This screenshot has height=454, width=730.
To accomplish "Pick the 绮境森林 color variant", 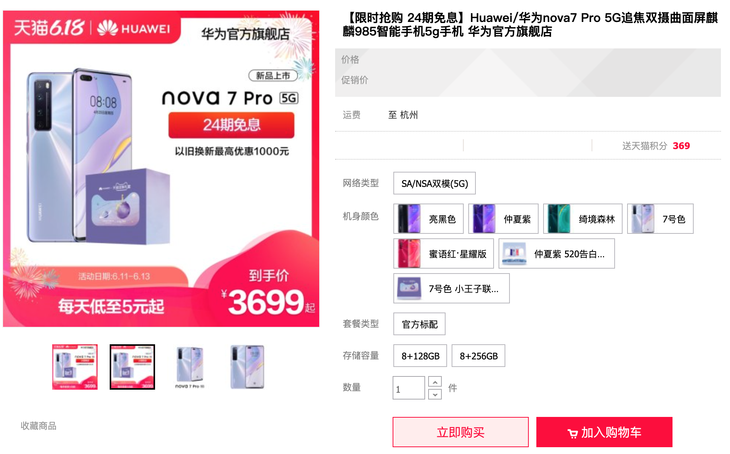I will 582,218.
